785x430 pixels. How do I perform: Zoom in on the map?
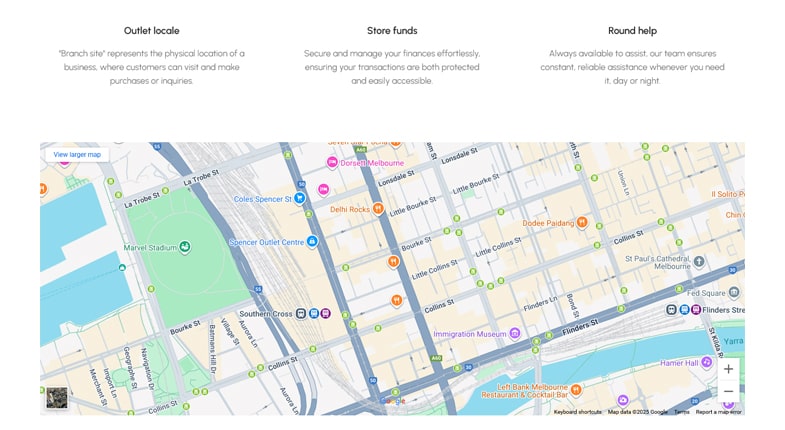[x=728, y=369]
